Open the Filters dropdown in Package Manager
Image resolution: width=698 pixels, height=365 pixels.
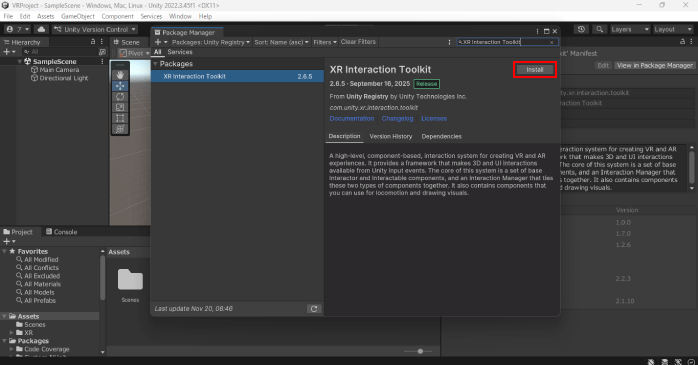coord(325,42)
